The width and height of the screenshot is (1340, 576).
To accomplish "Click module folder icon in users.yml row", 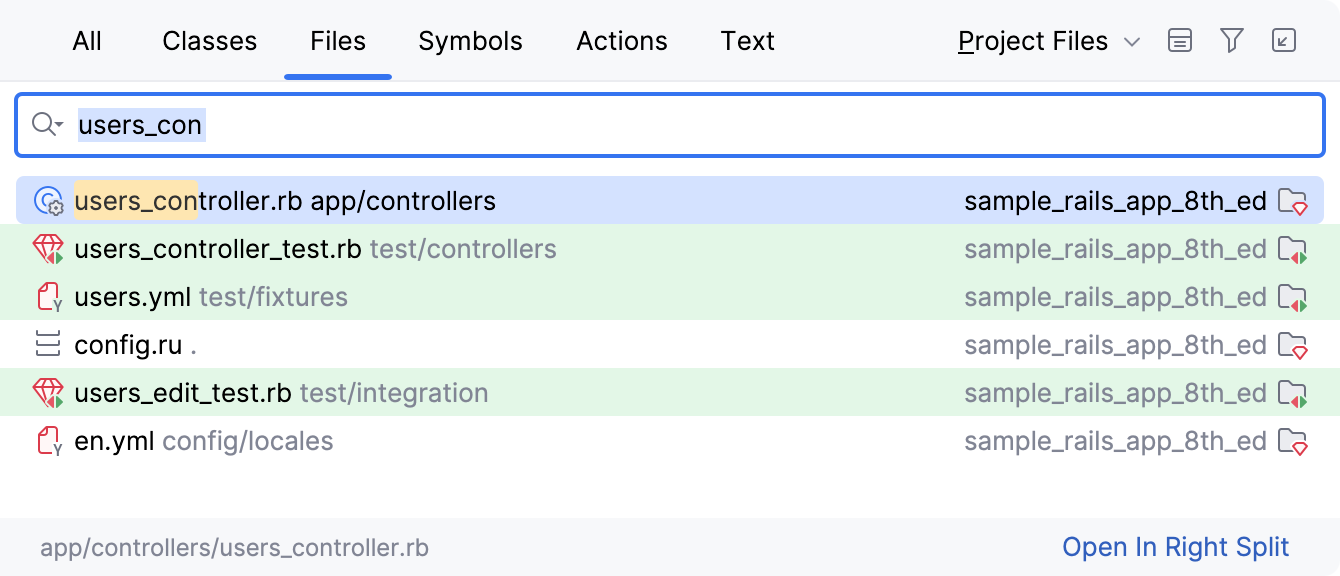I will click(1293, 298).
